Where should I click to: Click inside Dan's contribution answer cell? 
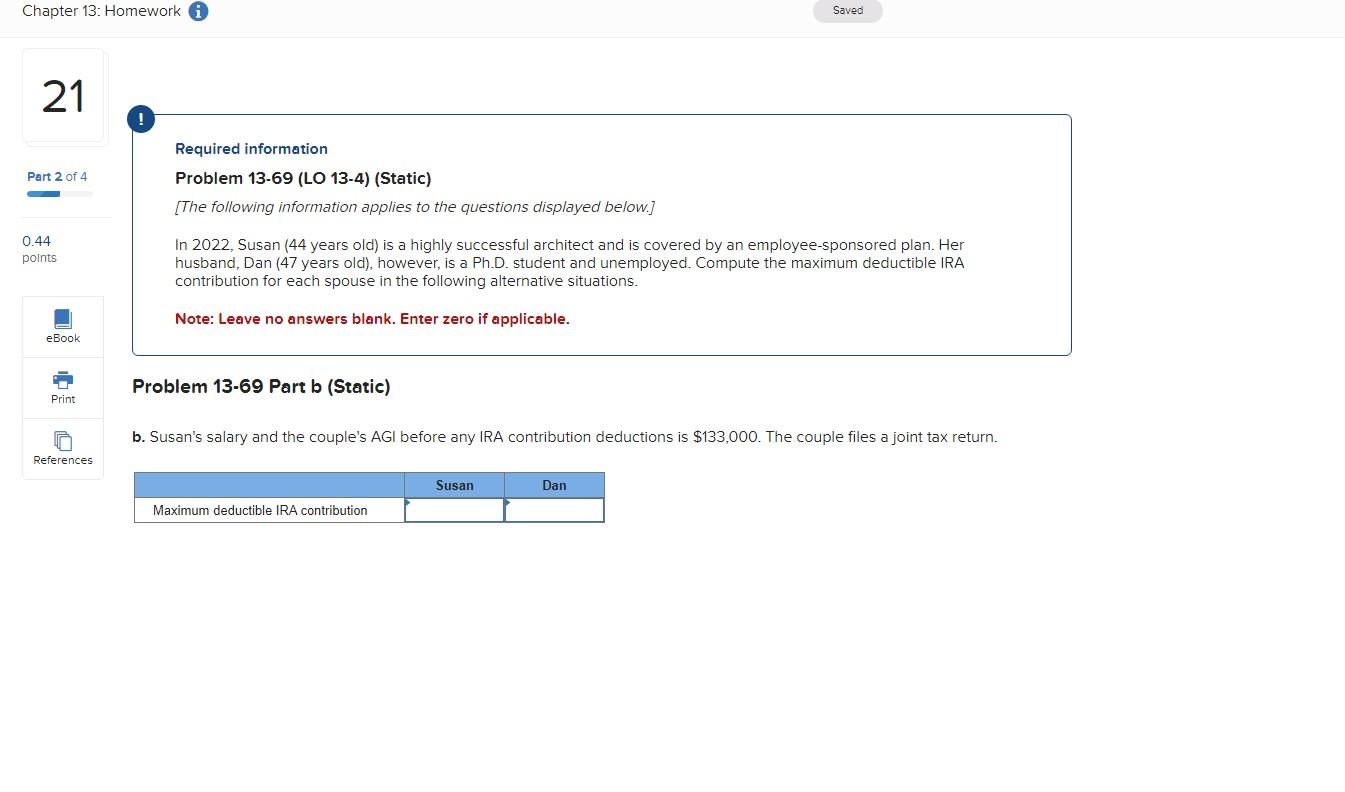pyautogui.click(x=556, y=510)
